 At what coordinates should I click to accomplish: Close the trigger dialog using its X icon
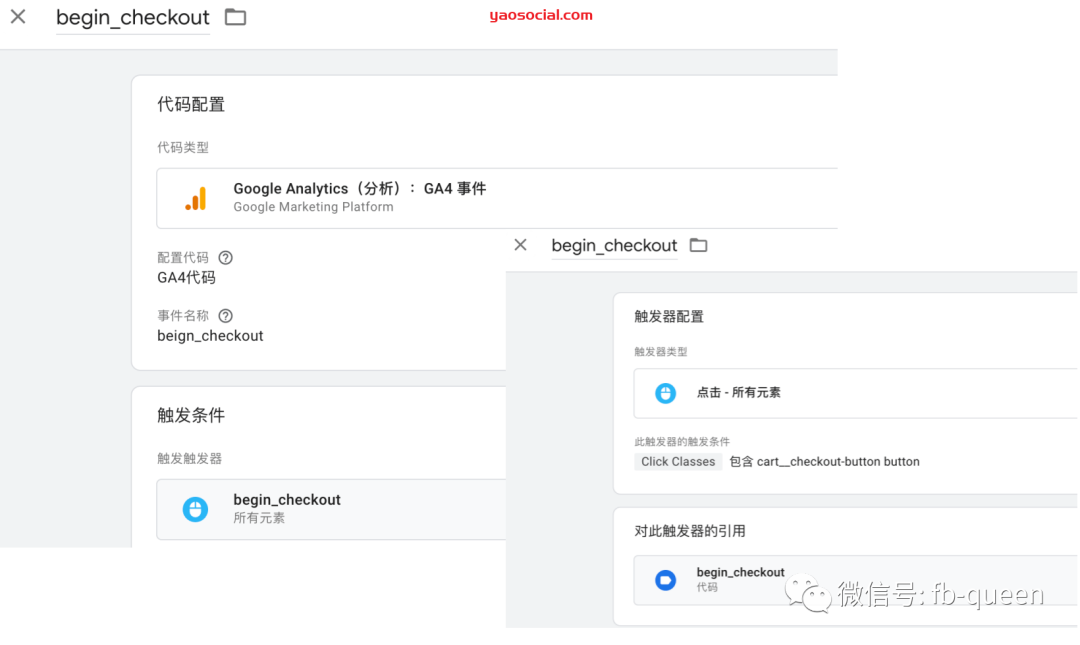tap(519, 244)
